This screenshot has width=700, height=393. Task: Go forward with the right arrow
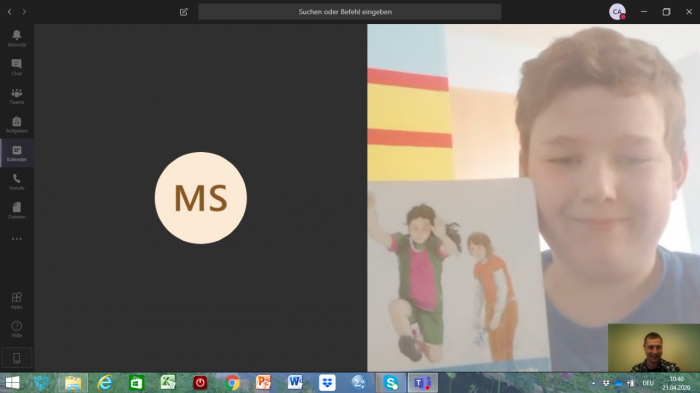24,12
